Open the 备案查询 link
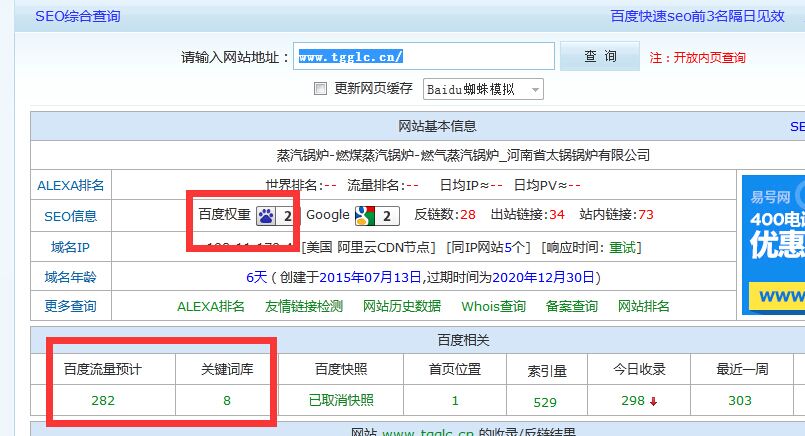Viewport: 805px width, 436px height. (571, 306)
